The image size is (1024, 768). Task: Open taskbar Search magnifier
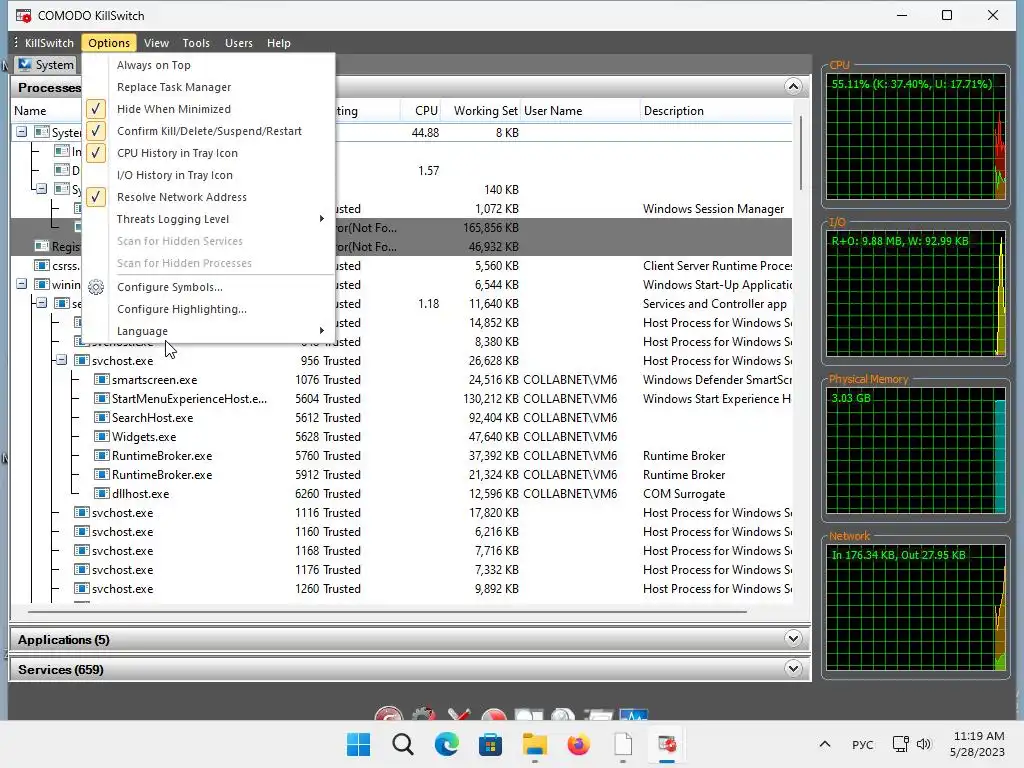[403, 744]
